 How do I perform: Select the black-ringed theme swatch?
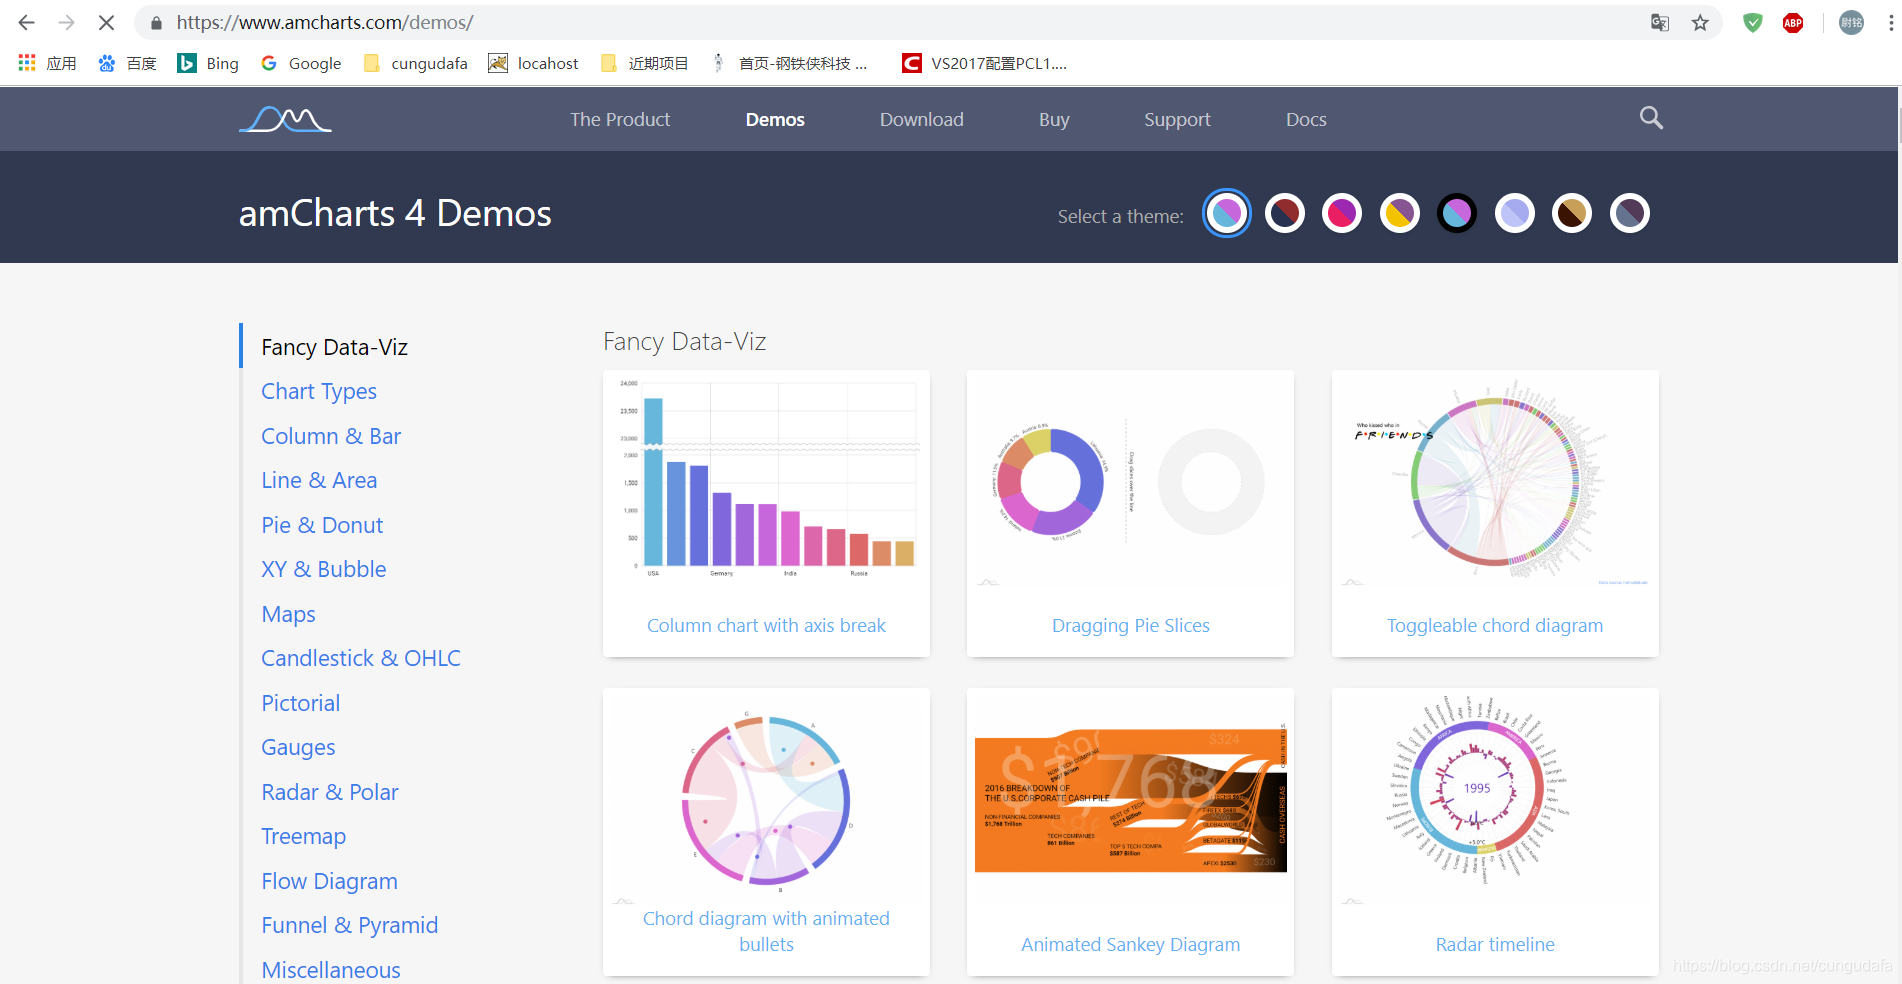[1457, 213]
